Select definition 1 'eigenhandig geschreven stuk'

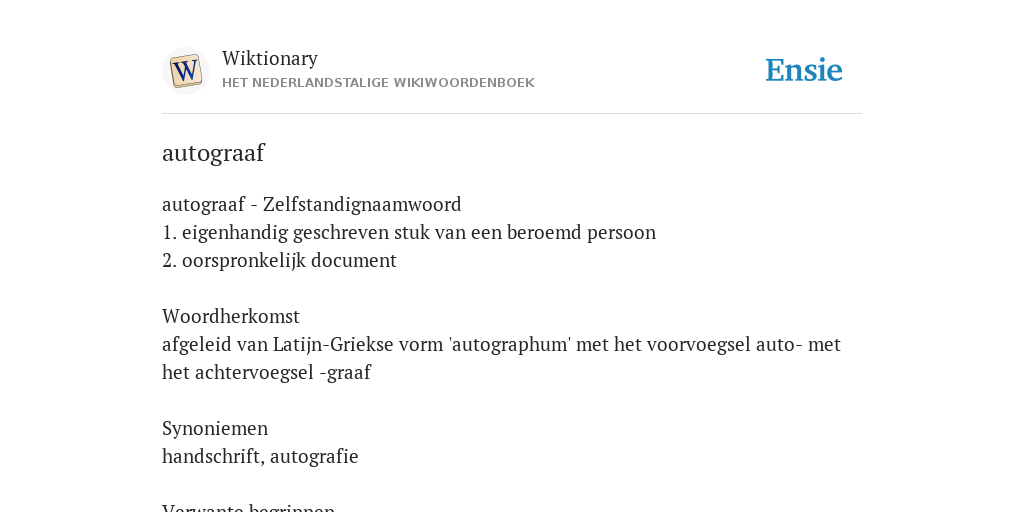[409, 232]
